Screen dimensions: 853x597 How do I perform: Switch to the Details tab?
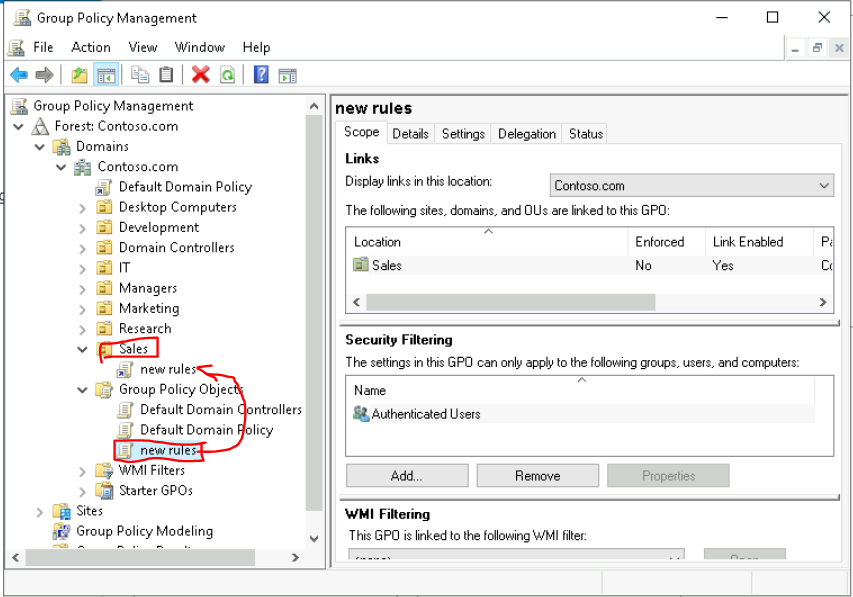[410, 133]
